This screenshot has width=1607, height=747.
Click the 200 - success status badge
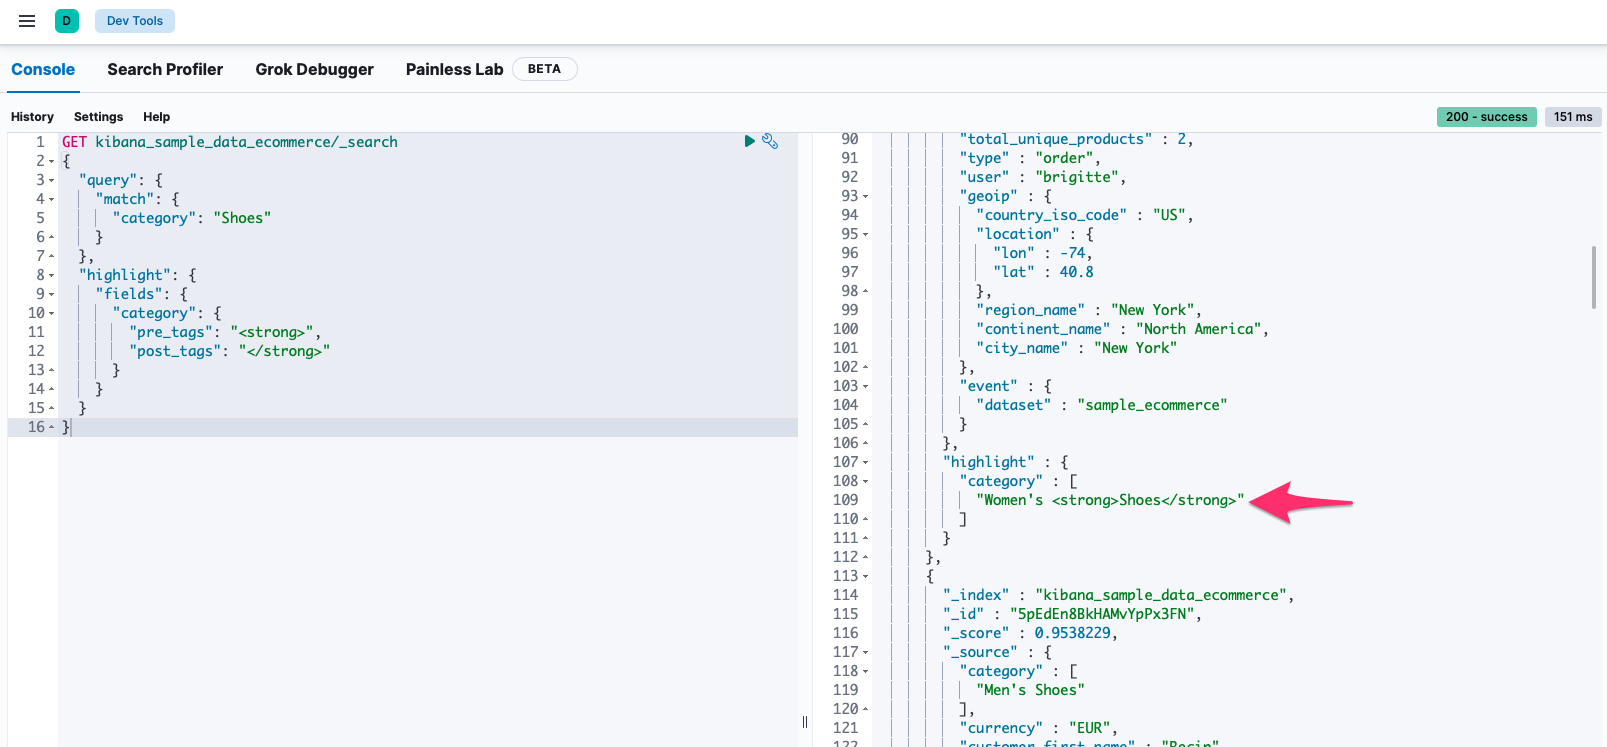click(1486, 117)
